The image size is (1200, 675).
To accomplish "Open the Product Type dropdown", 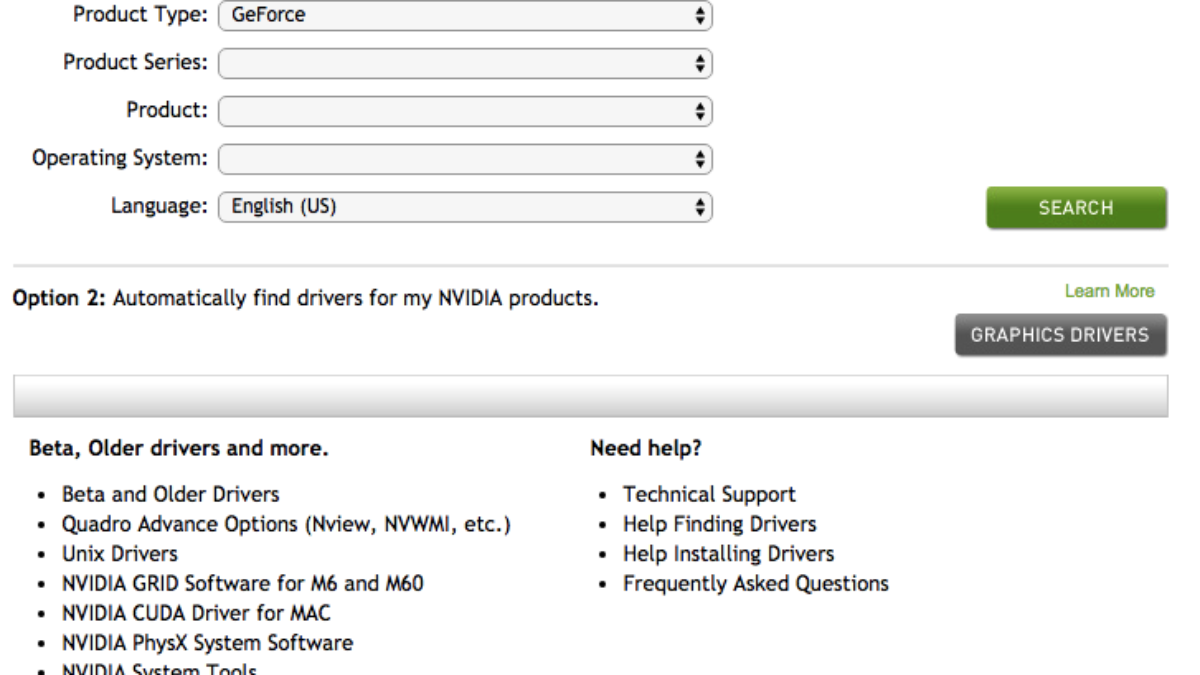I will point(464,16).
